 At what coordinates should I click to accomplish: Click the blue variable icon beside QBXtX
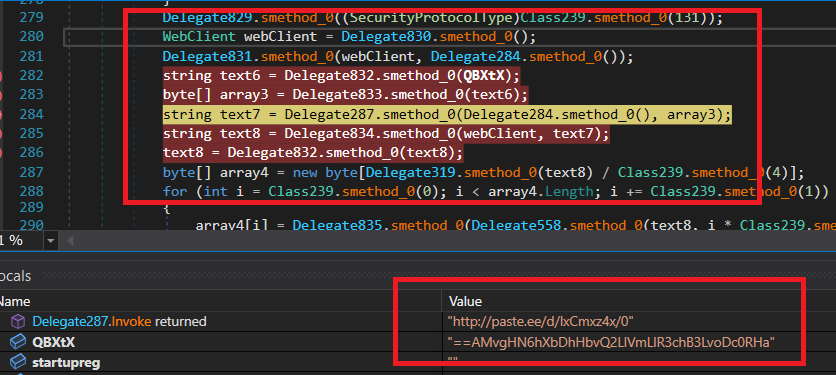[x=18, y=342]
